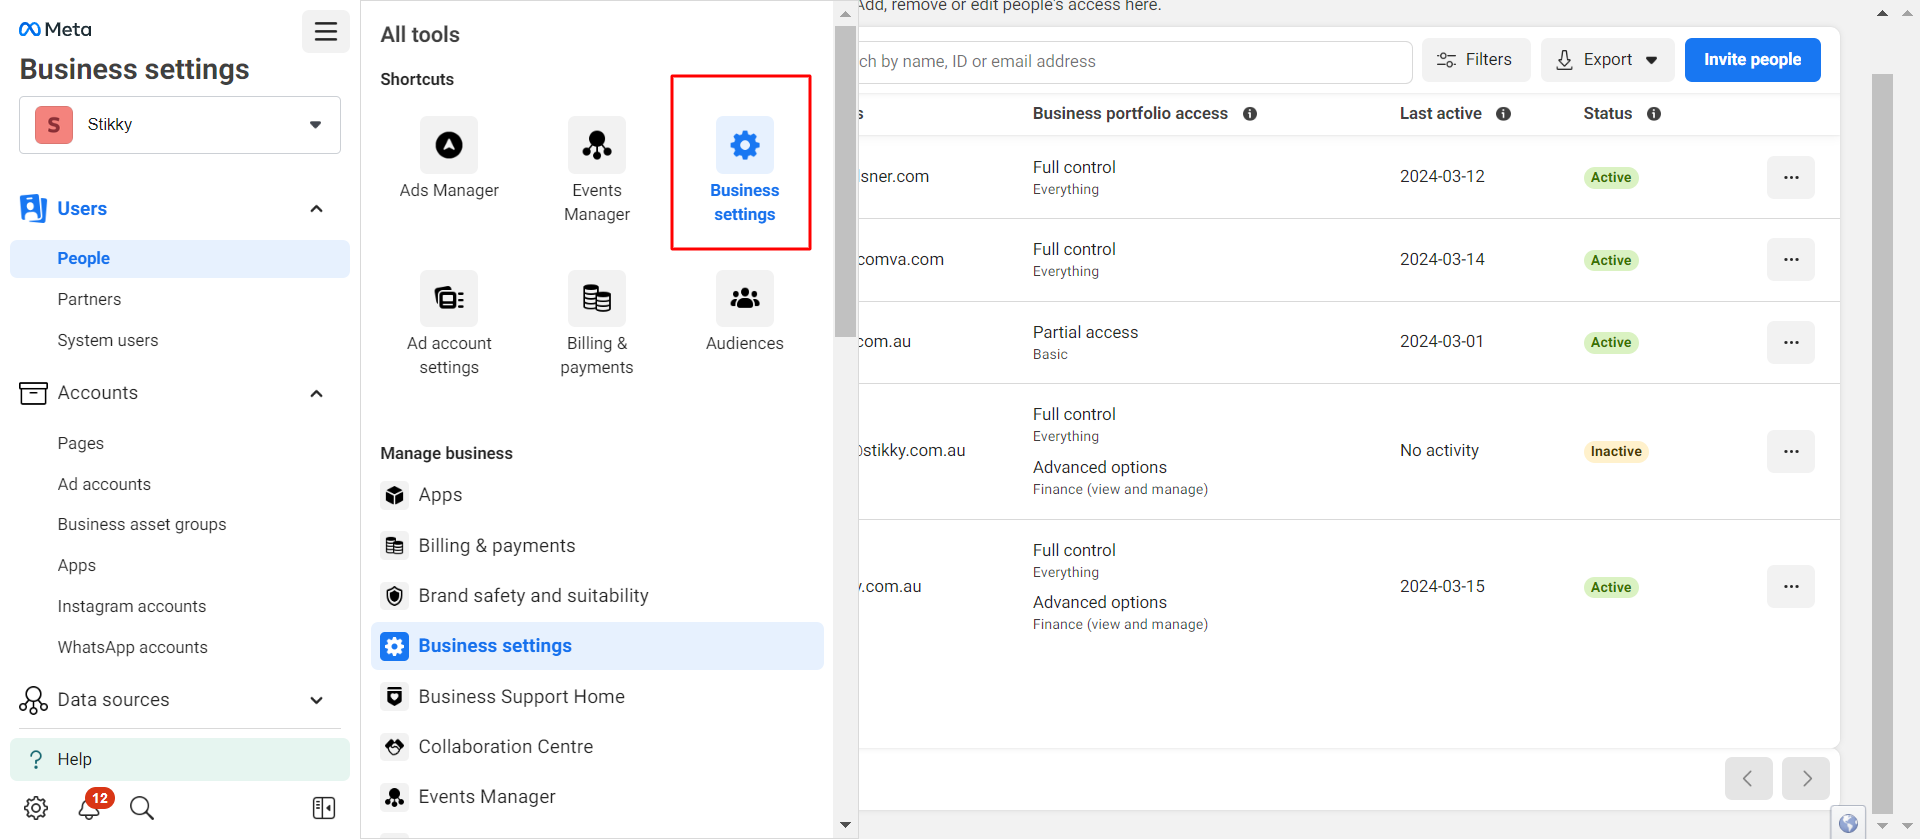This screenshot has width=1920, height=839.
Task: Open Ads Manager shortcut icon
Action: tap(449, 146)
